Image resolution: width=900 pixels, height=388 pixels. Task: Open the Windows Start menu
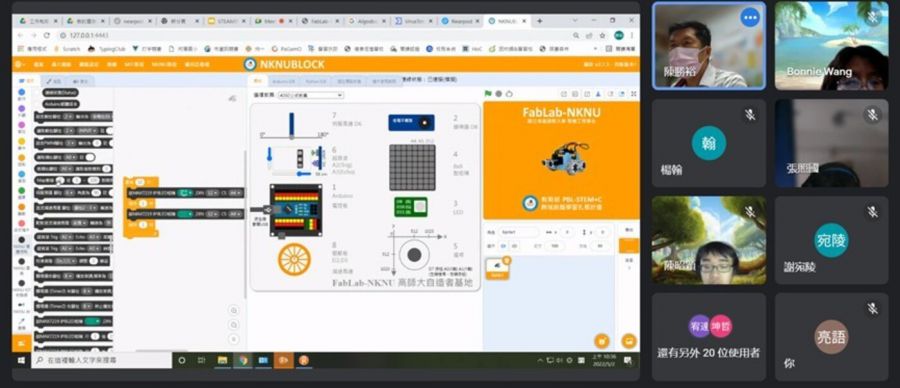pos(21,360)
